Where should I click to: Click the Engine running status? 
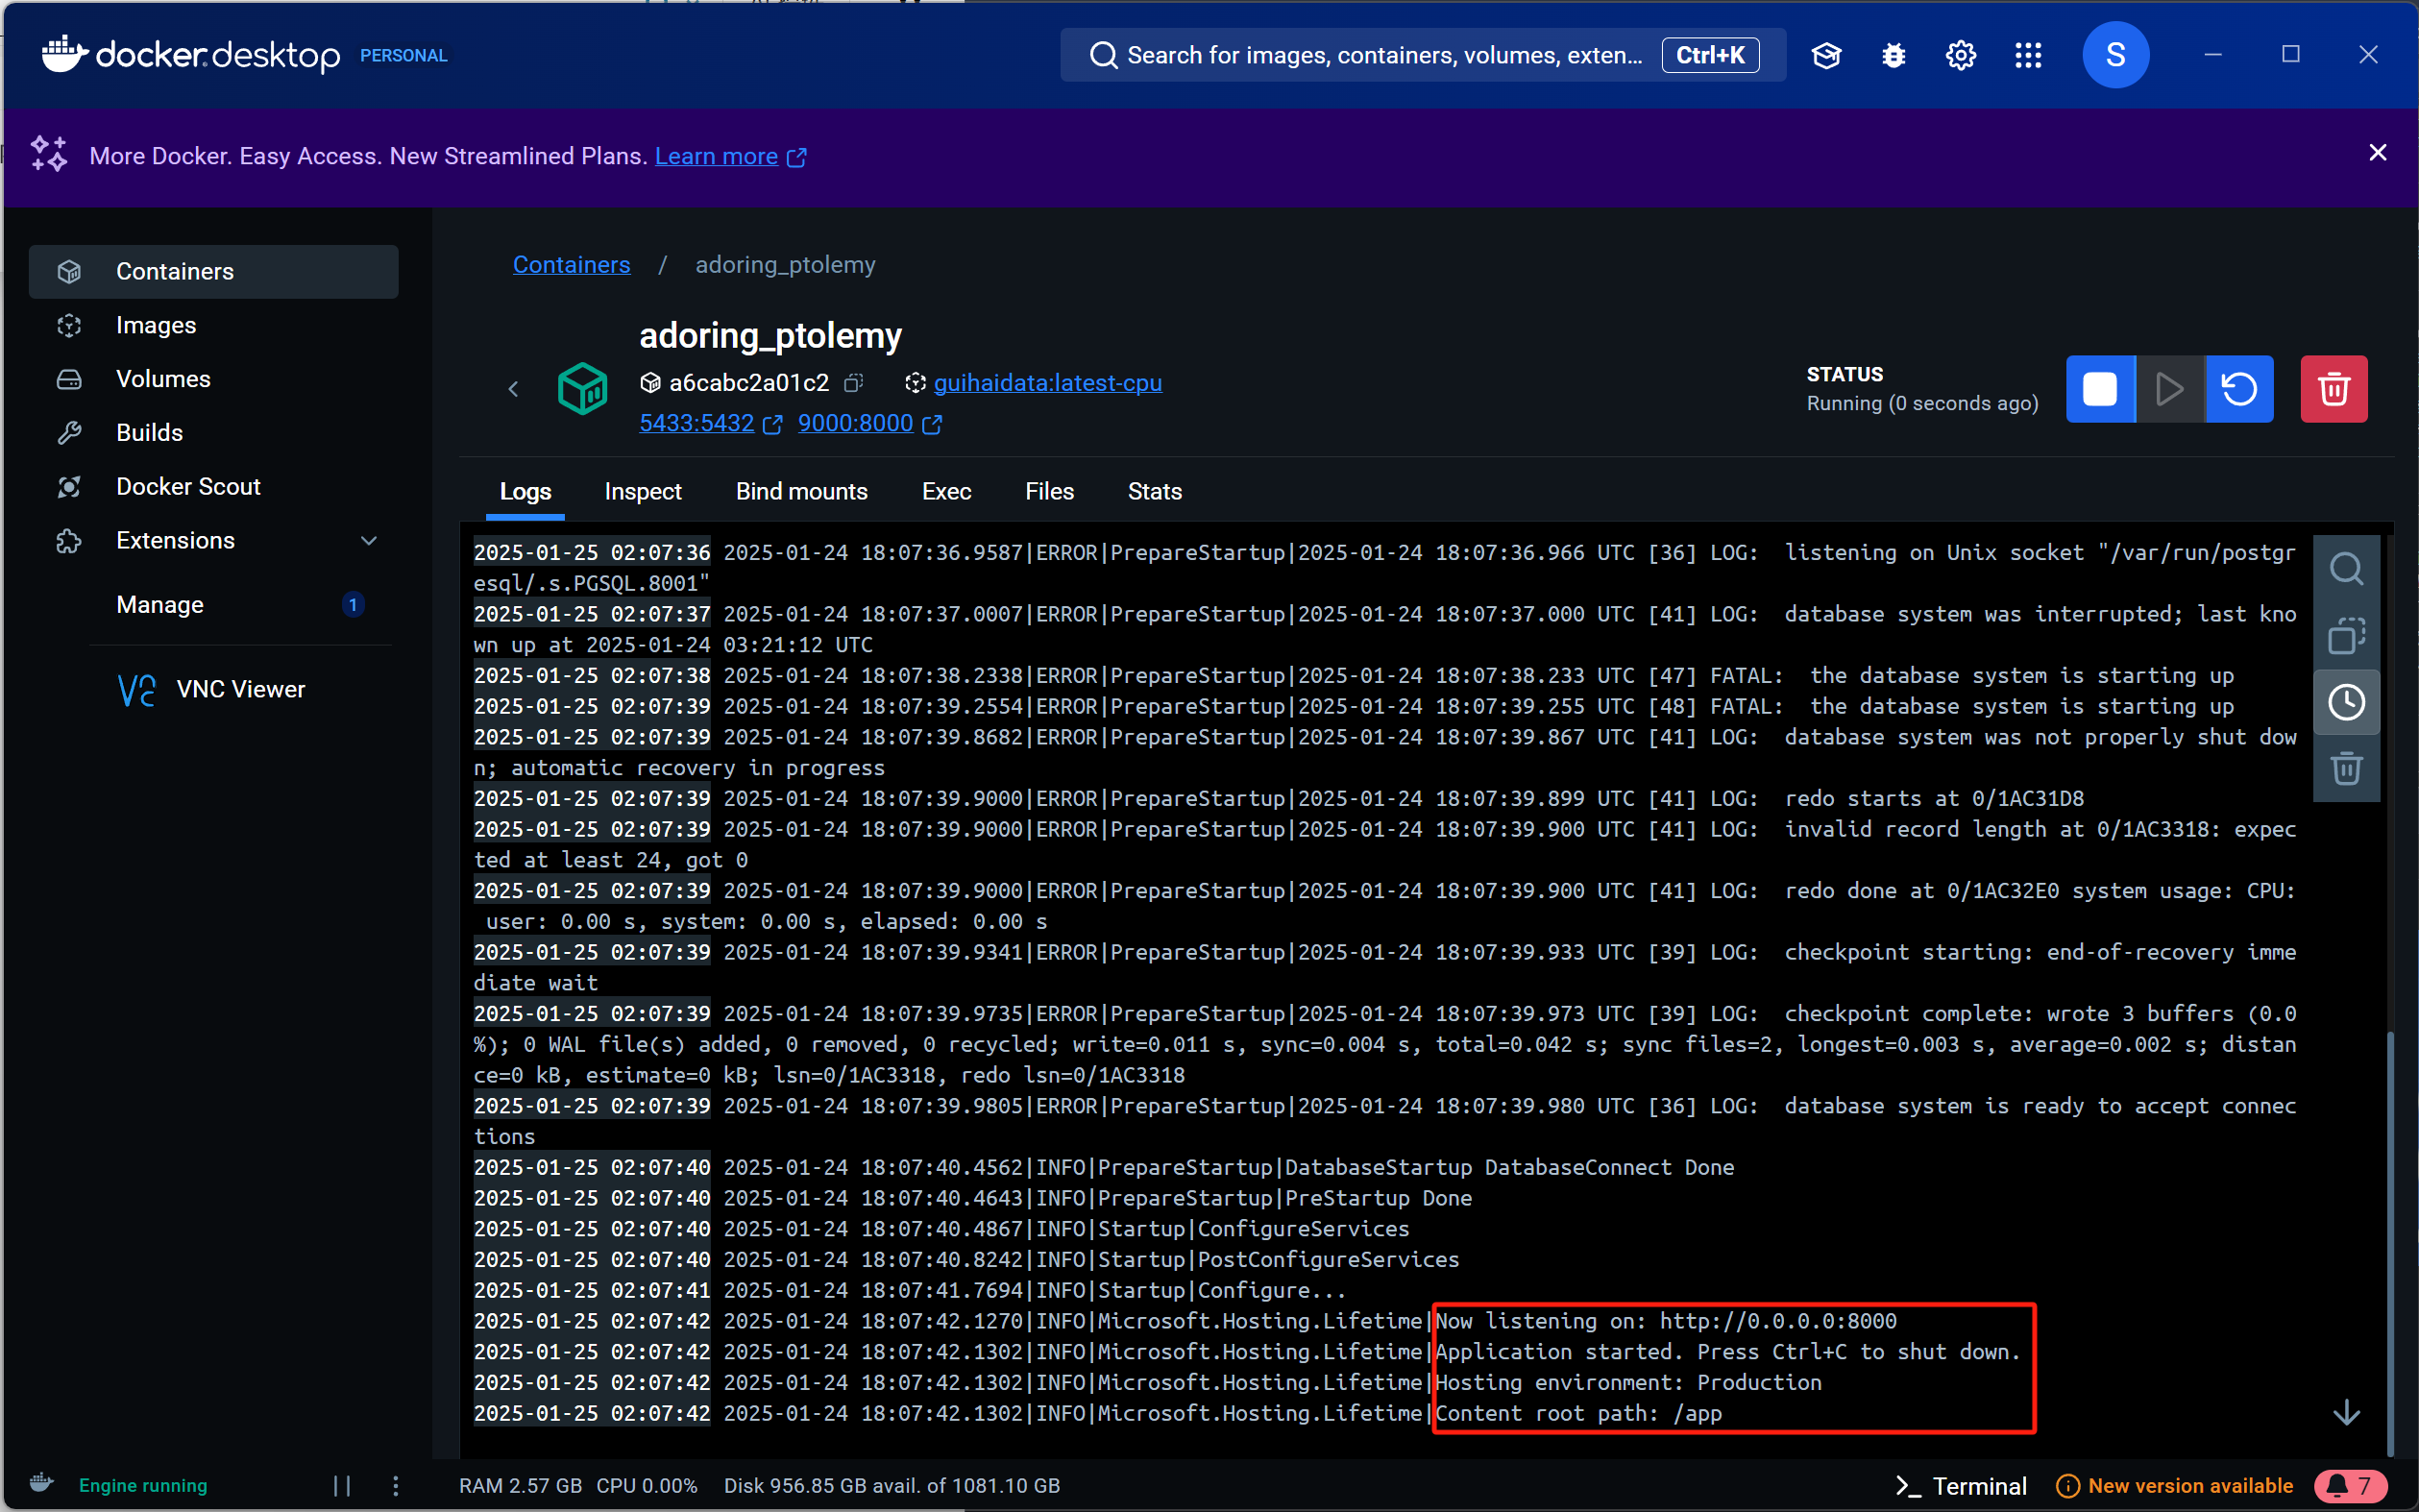coord(143,1485)
